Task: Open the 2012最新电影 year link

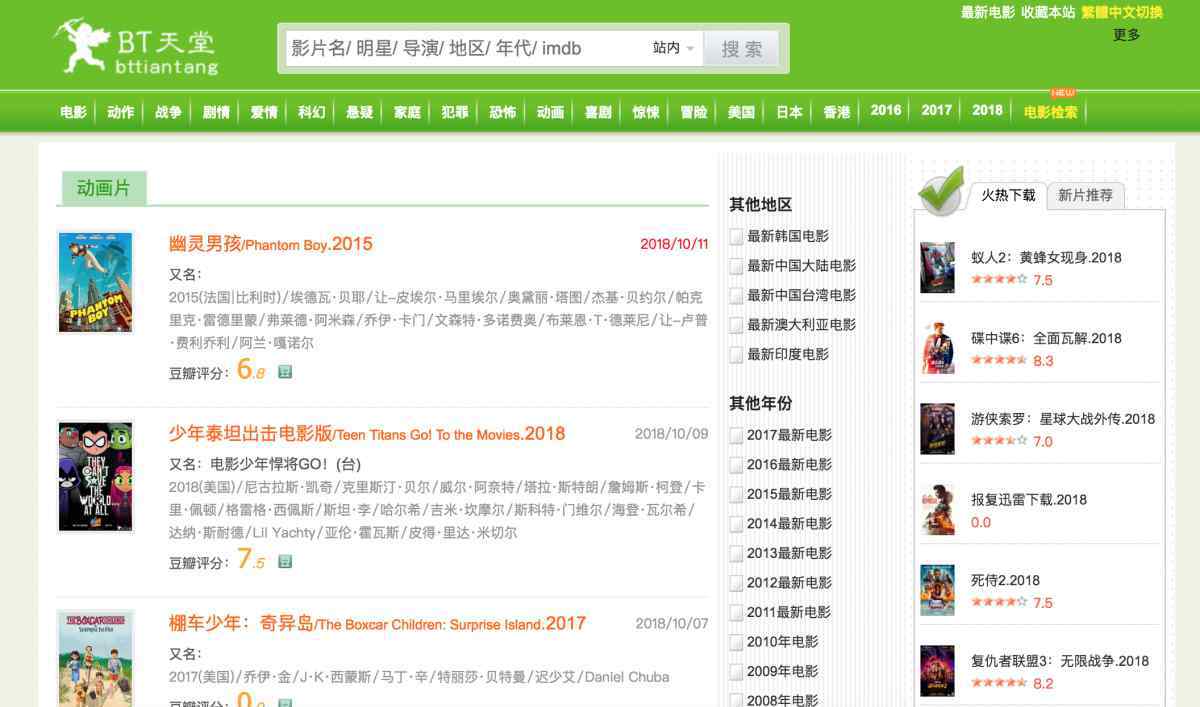Action: (x=789, y=582)
